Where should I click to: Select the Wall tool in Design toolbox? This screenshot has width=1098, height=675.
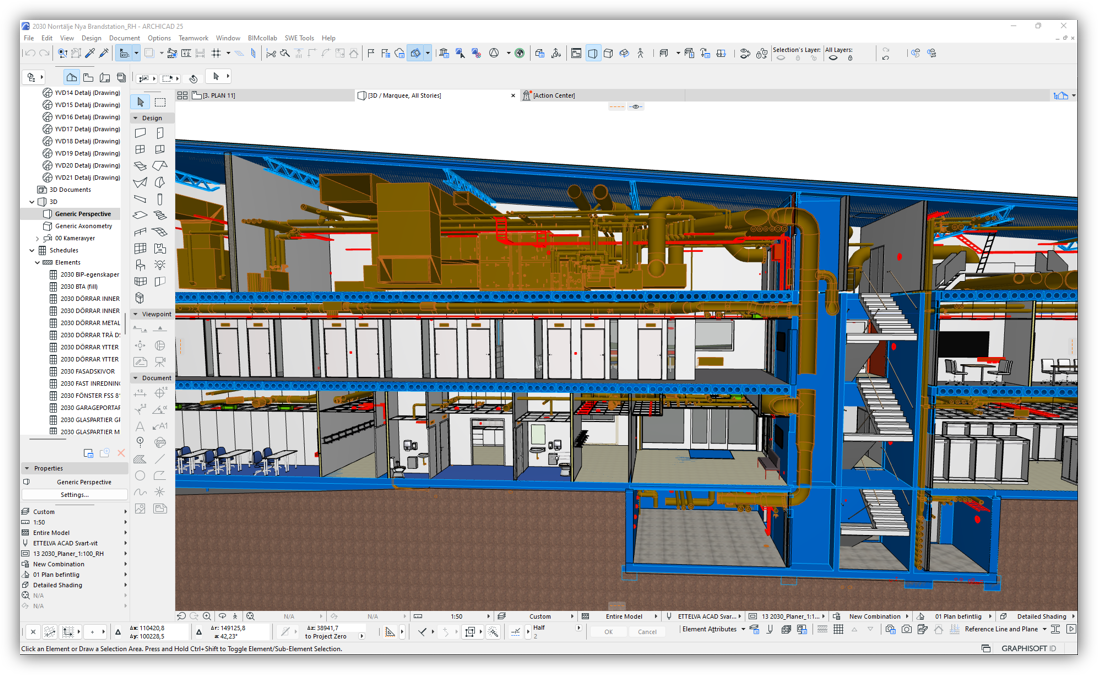[x=140, y=133]
